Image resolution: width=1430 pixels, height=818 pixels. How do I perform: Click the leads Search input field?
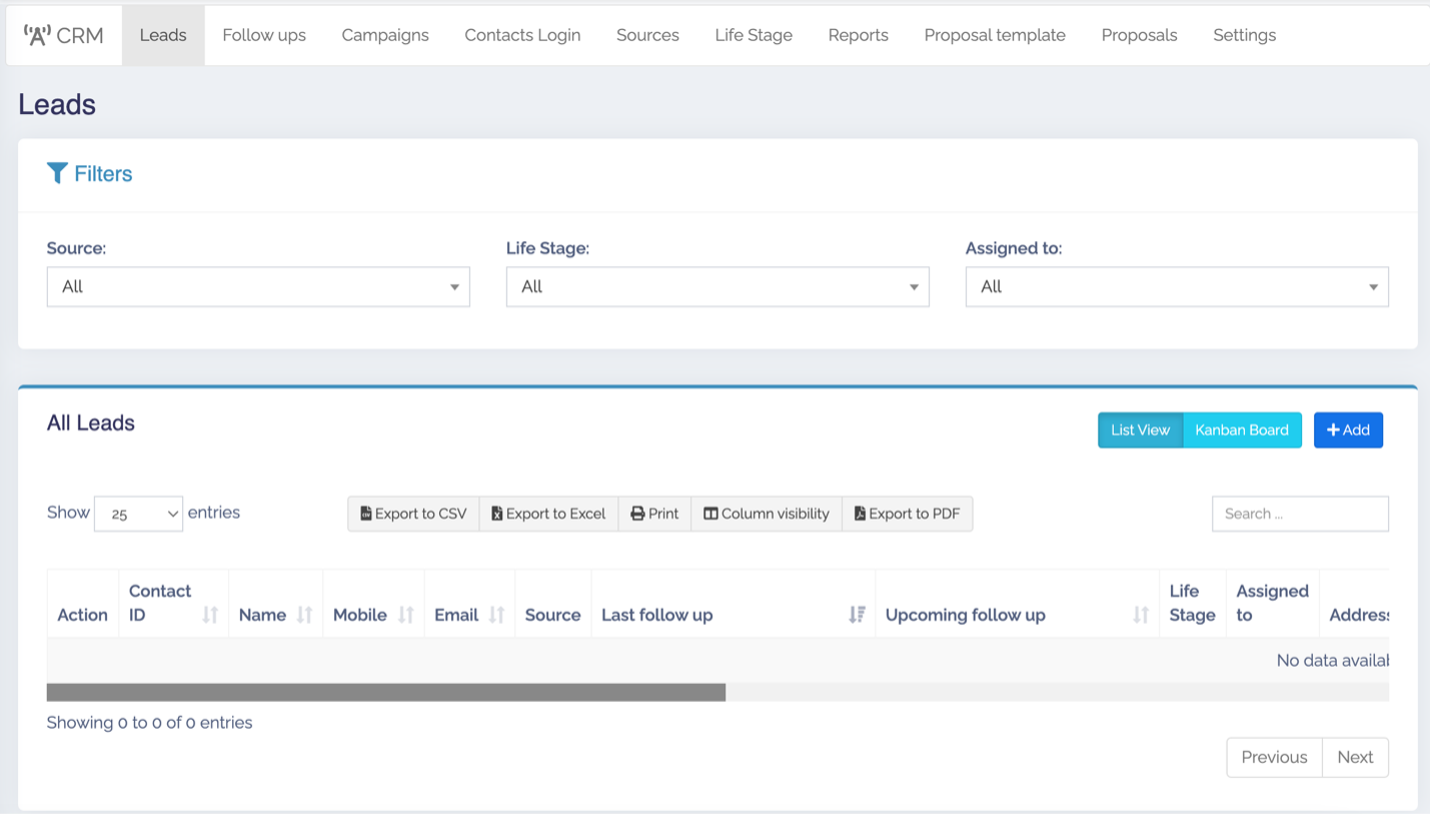click(1300, 514)
